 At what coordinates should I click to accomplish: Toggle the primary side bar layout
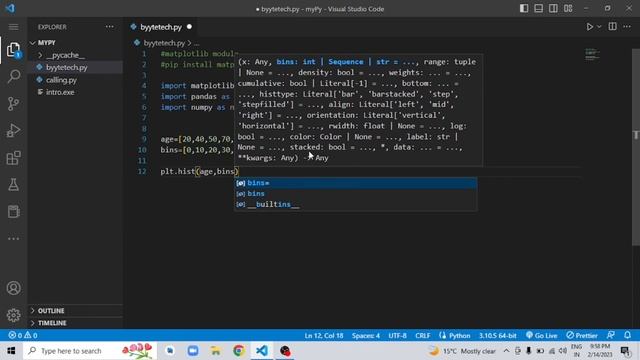click(524, 9)
